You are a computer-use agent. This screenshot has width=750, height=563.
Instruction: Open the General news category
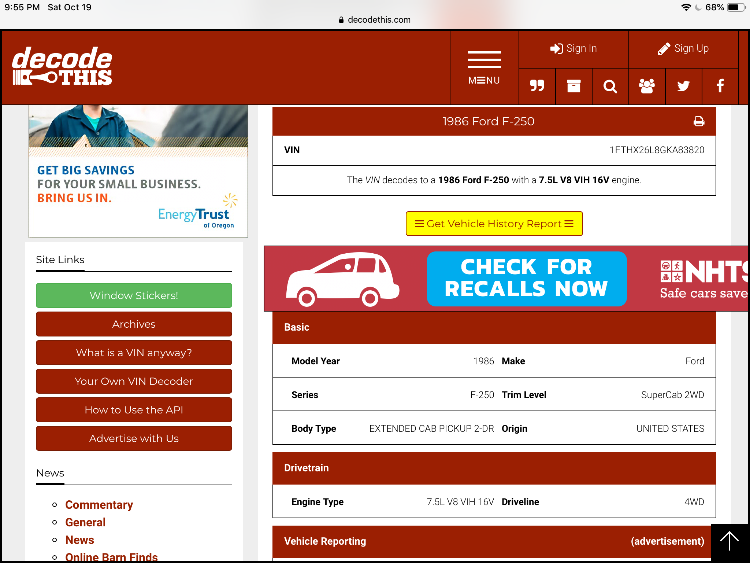click(85, 522)
